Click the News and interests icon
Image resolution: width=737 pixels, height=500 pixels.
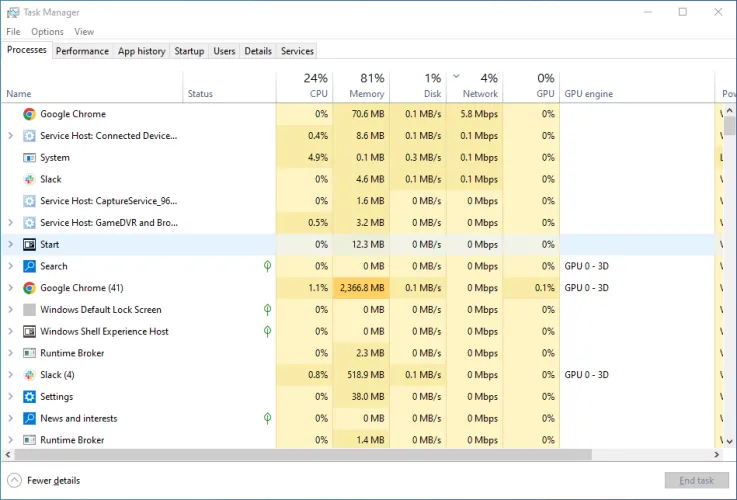click(29, 419)
